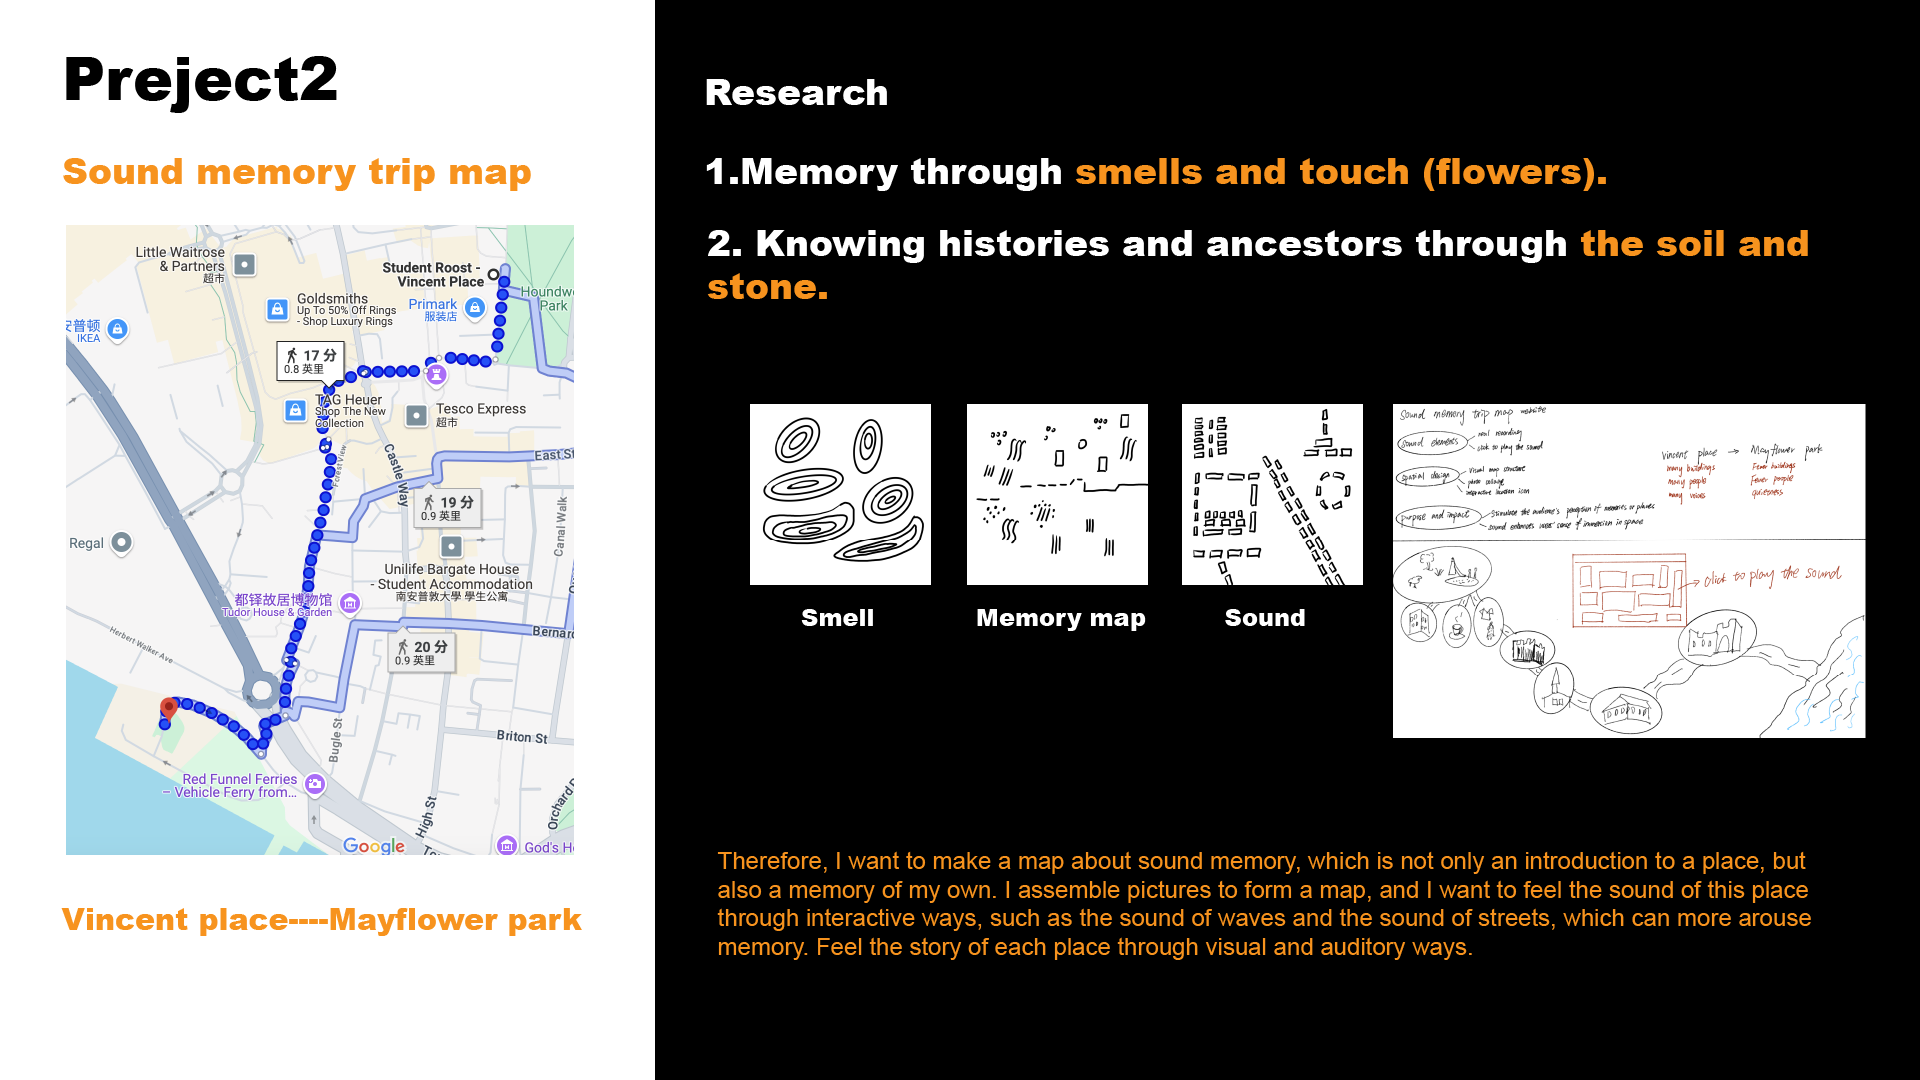Click the roundabout on the map near Bugle St
This screenshot has width=1920, height=1080.
(x=262, y=690)
